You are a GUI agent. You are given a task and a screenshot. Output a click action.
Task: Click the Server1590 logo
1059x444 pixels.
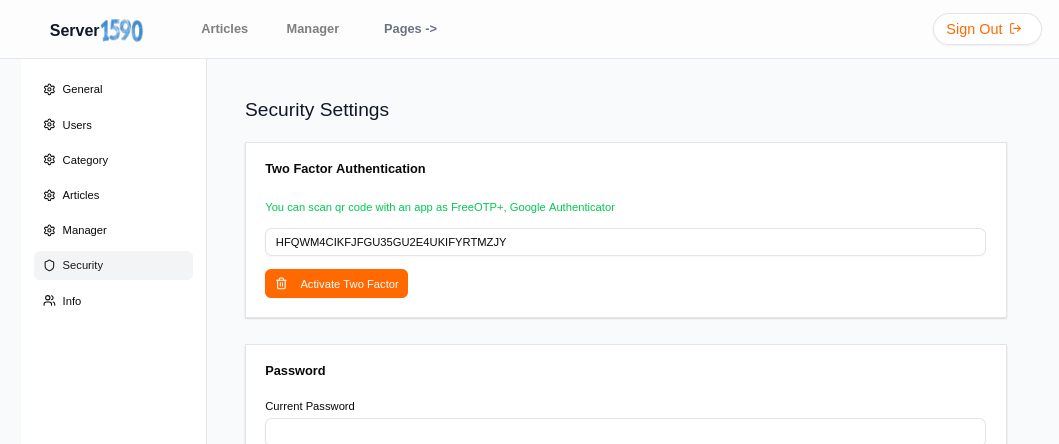pos(96,30)
